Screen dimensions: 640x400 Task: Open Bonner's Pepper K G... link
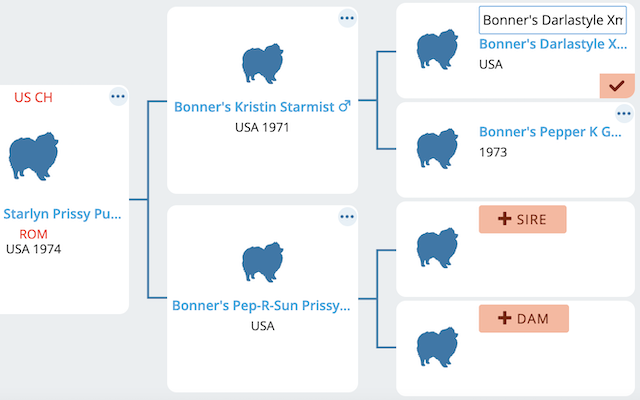(x=550, y=132)
